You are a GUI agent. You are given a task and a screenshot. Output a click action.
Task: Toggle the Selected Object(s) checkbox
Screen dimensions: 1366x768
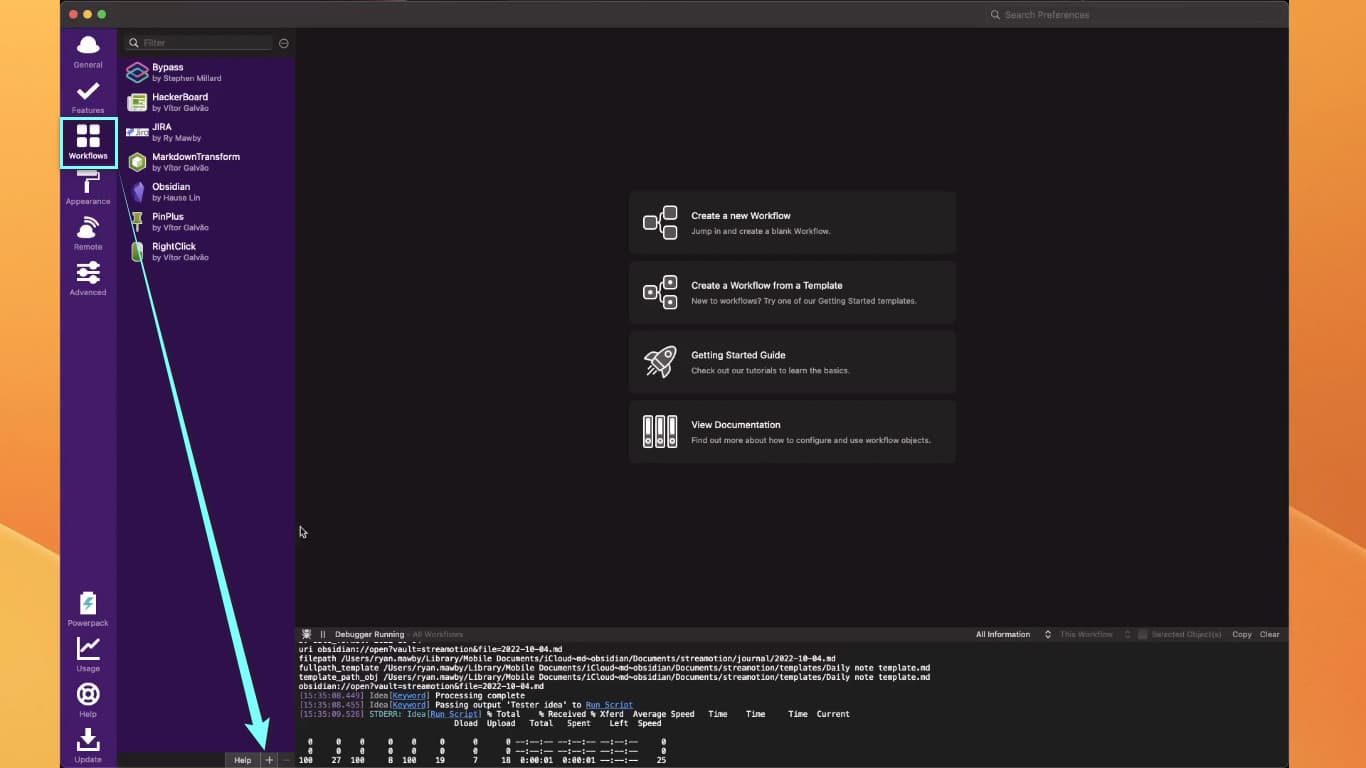(1144, 634)
